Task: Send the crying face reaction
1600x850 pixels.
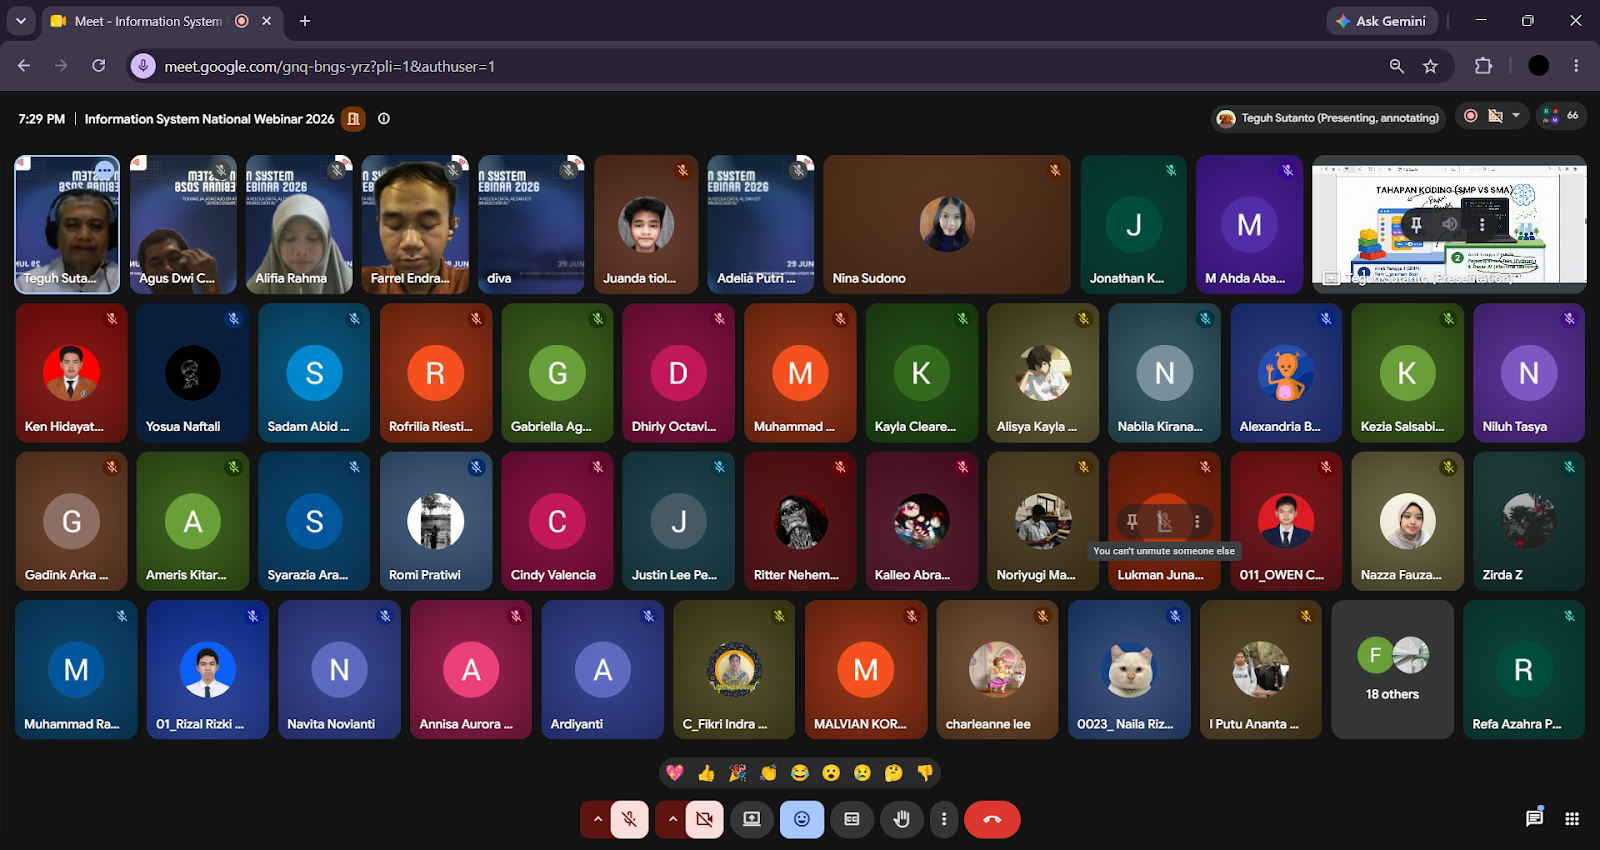Action: (862, 773)
